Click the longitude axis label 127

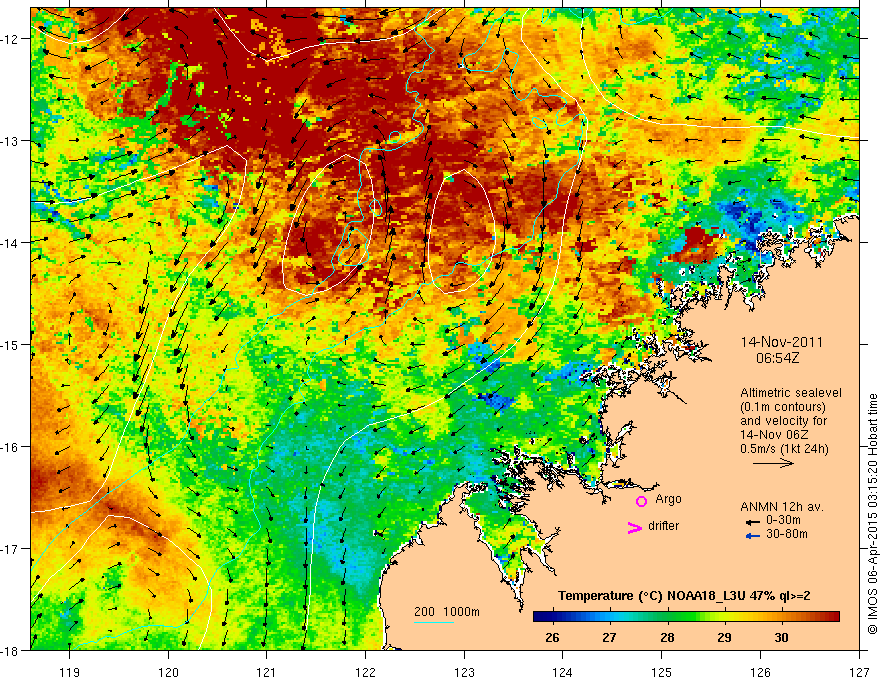tap(859, 672)
